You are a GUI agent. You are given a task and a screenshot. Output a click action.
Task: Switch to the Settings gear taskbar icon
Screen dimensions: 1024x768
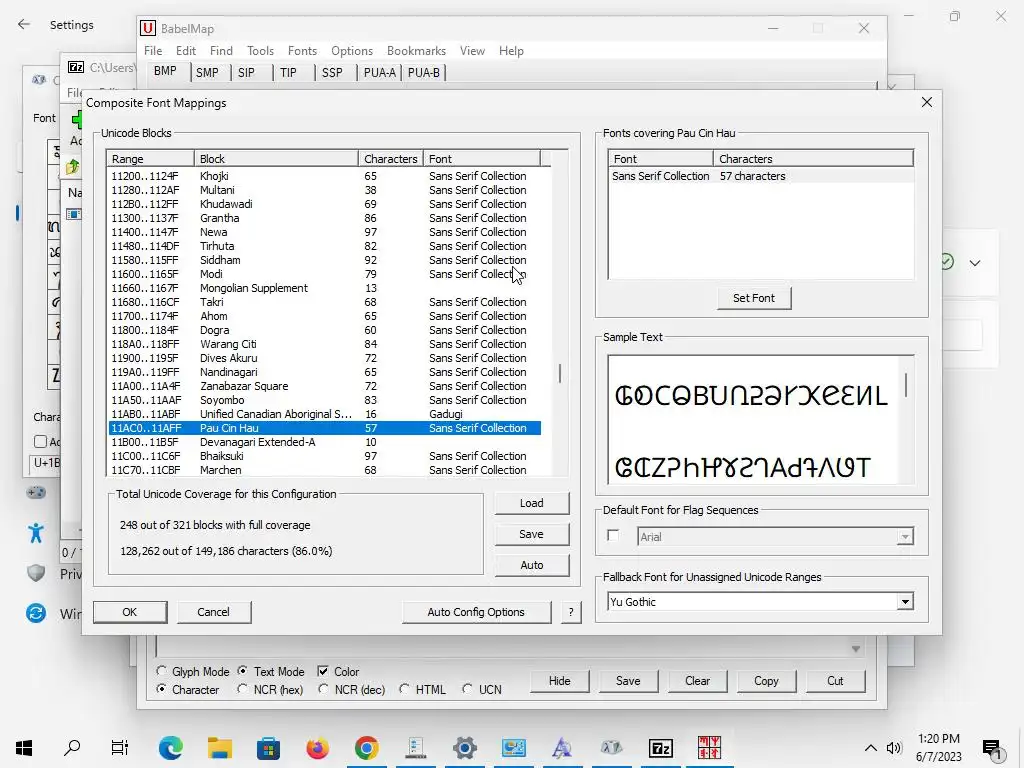click(x=464, y=748)
